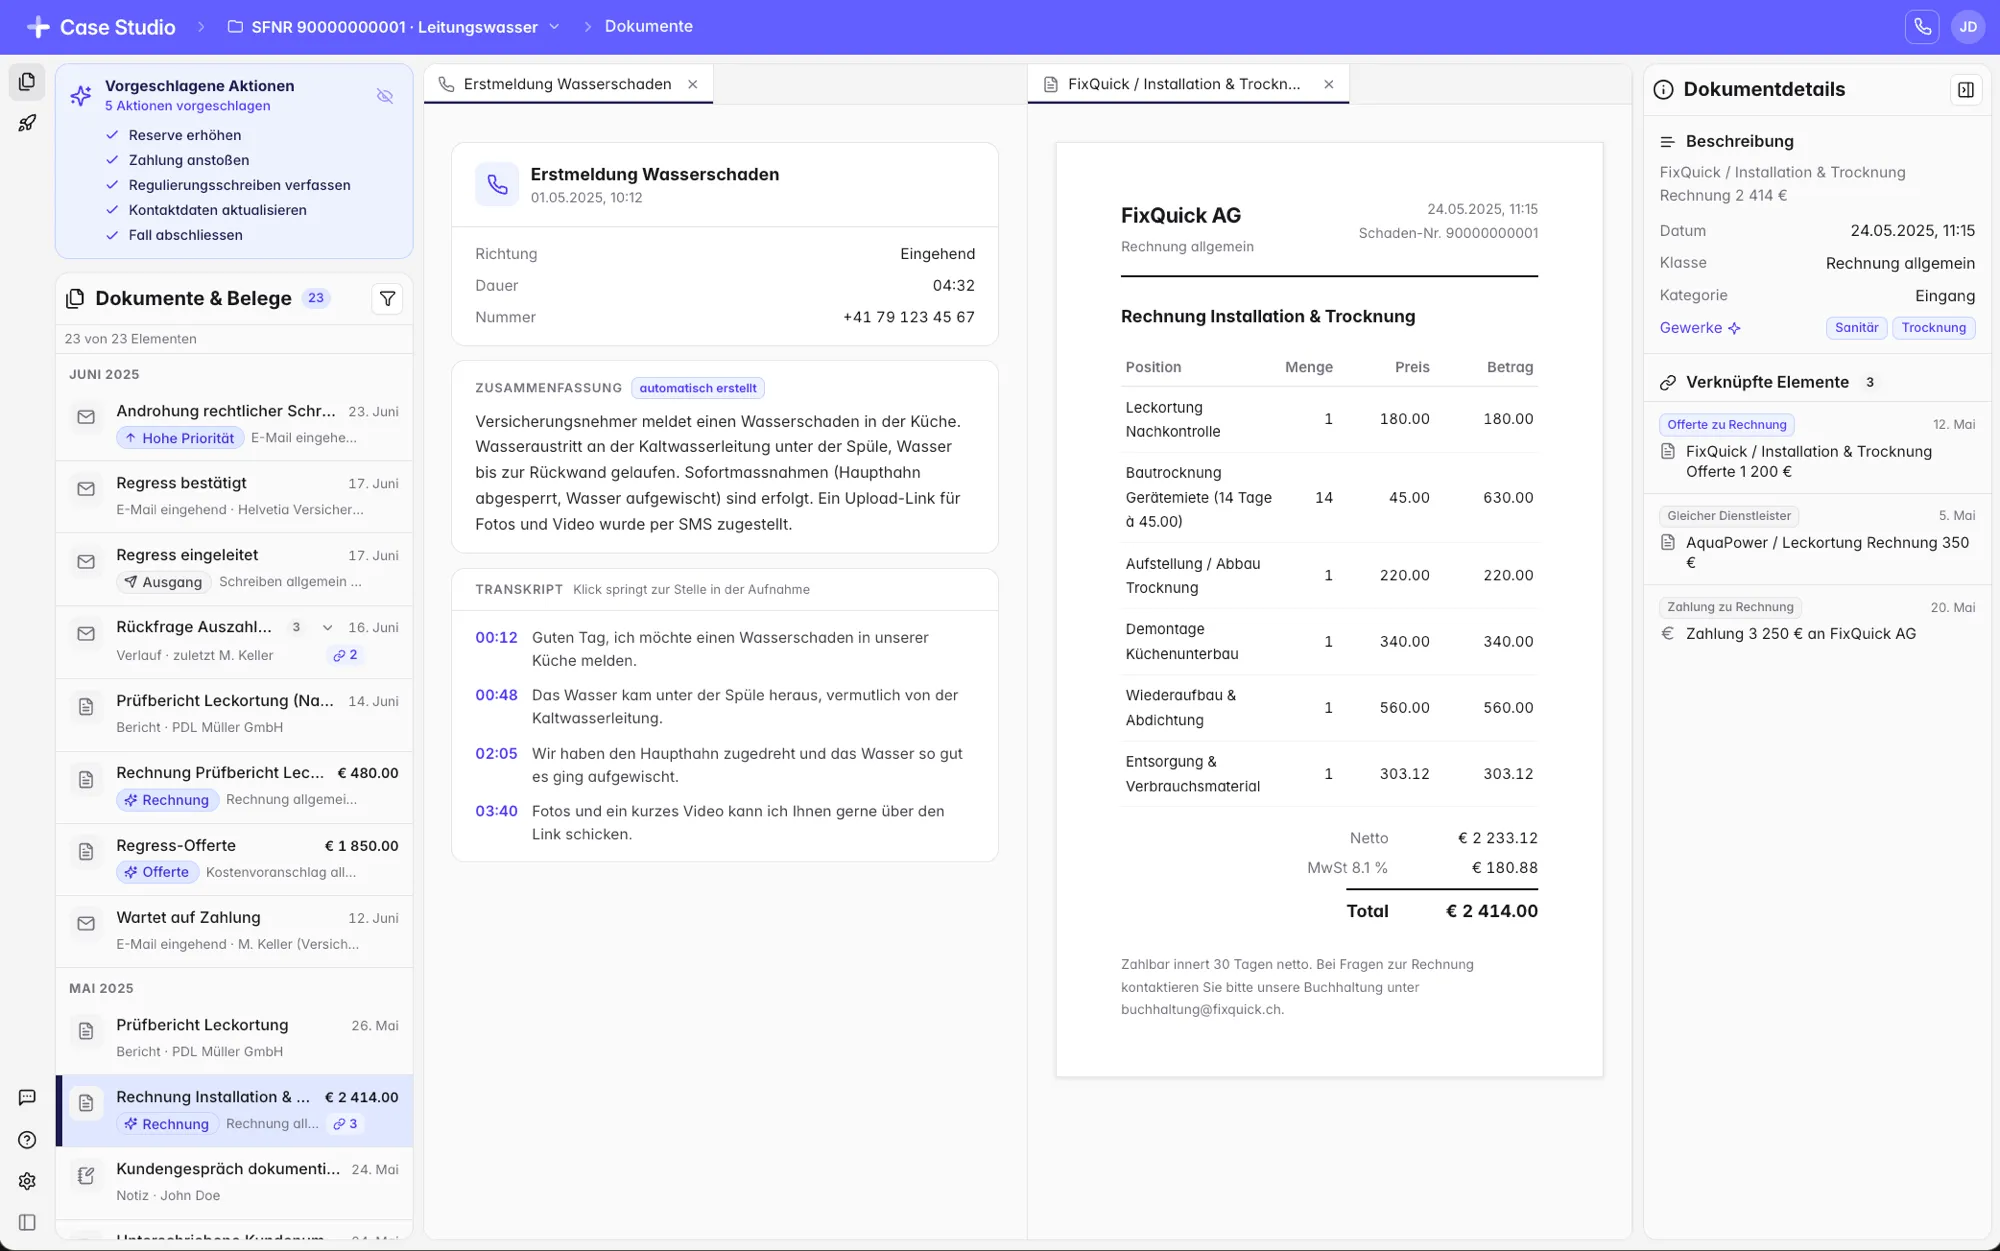Click the Trocknung trade tag
Image resolution: width=2000 pixels, height=1251 pixels.
1933,328
